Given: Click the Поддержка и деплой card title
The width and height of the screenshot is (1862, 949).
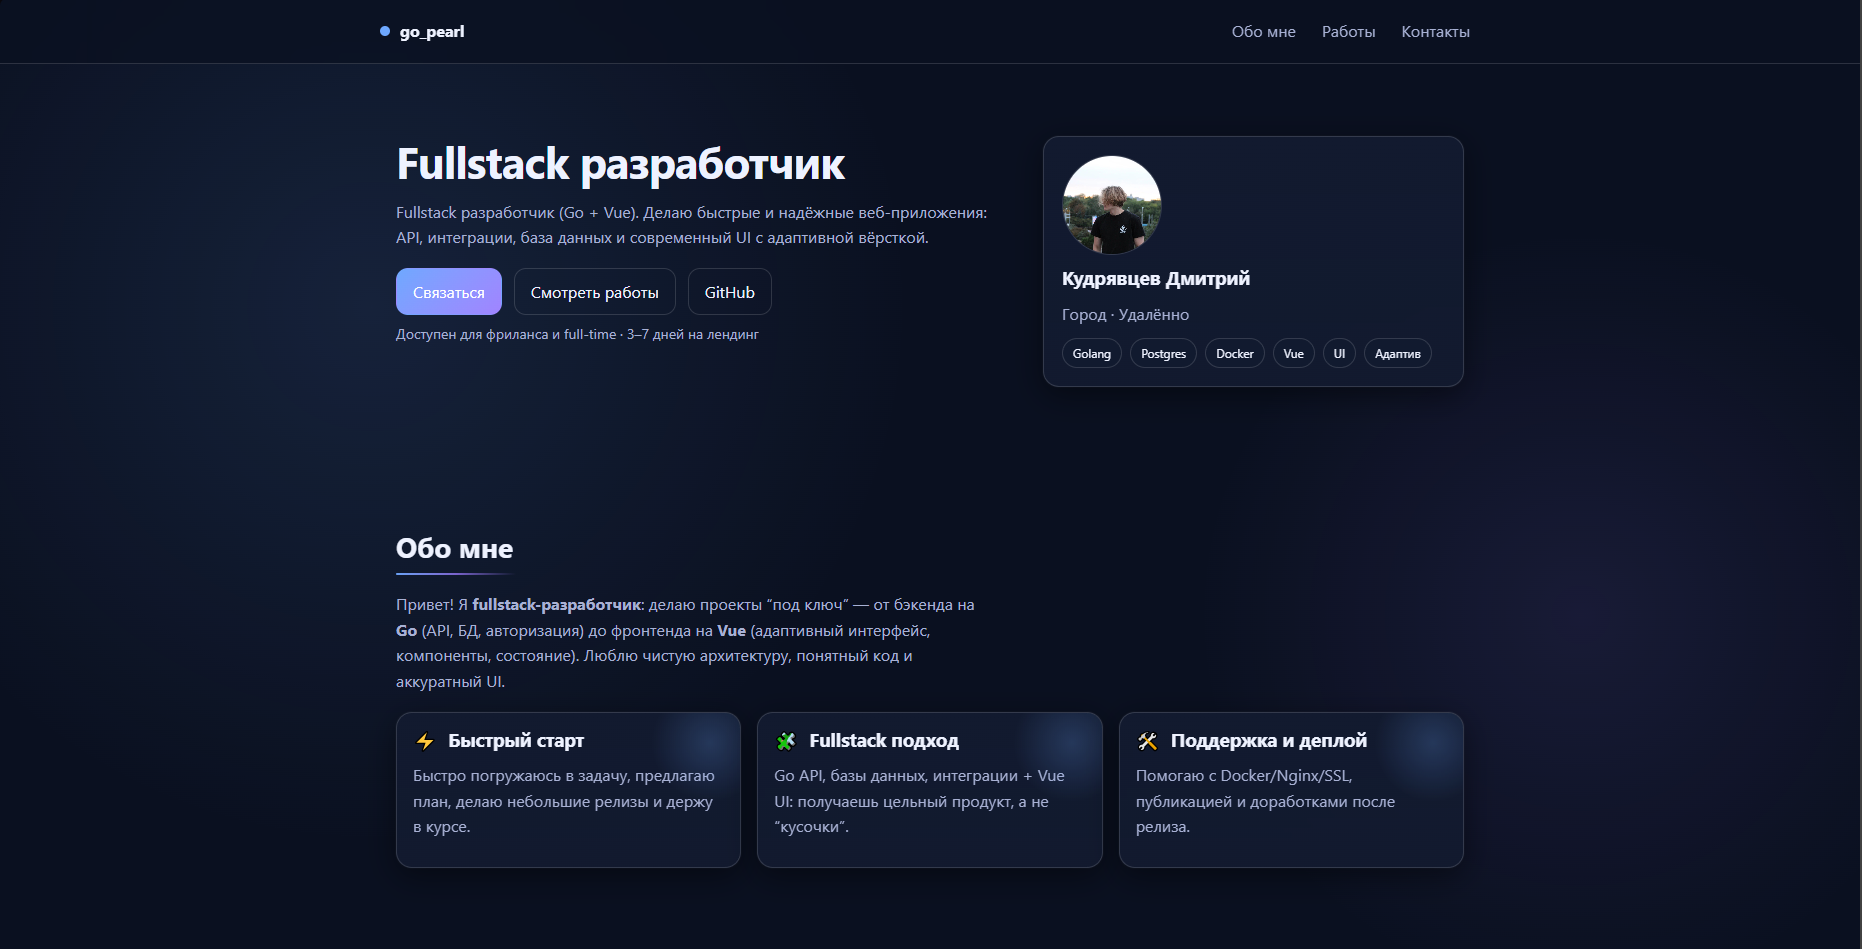Looking at the screenshot, I should click(x=1269, y=741).
